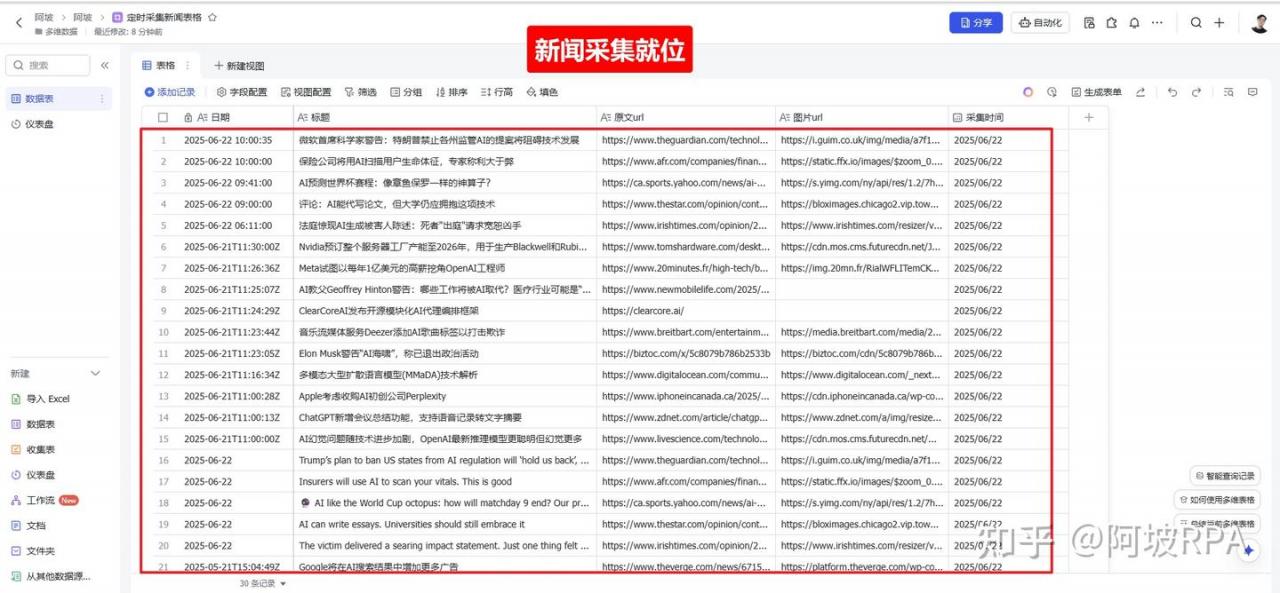The image size is (1280, 593).
Task: Open the 排序 sort menu
Action: tap(452, 92)
